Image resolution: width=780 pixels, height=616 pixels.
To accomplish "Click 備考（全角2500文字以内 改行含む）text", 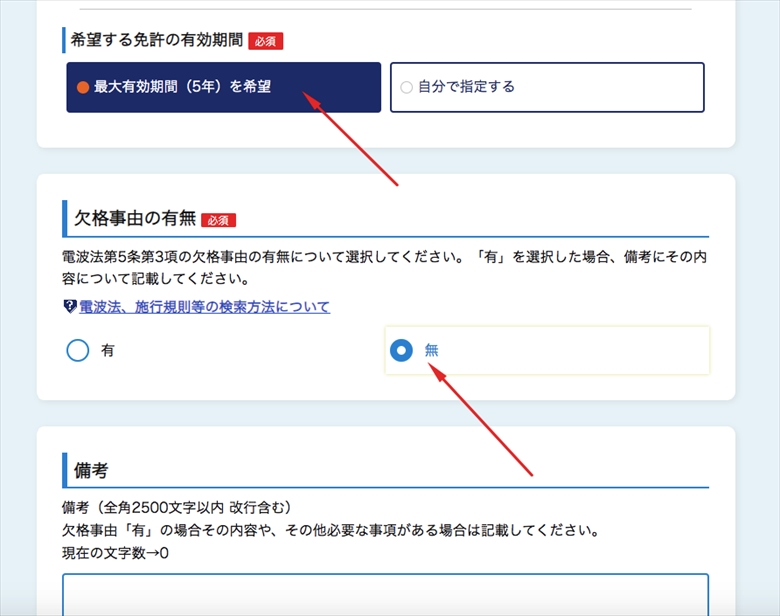I will pos(176,508).
